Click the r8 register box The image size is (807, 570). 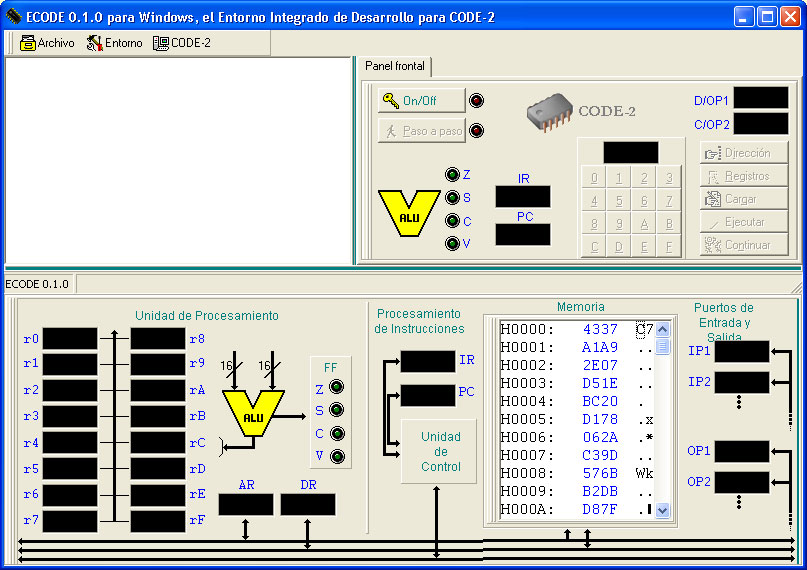tap(157, 339)
